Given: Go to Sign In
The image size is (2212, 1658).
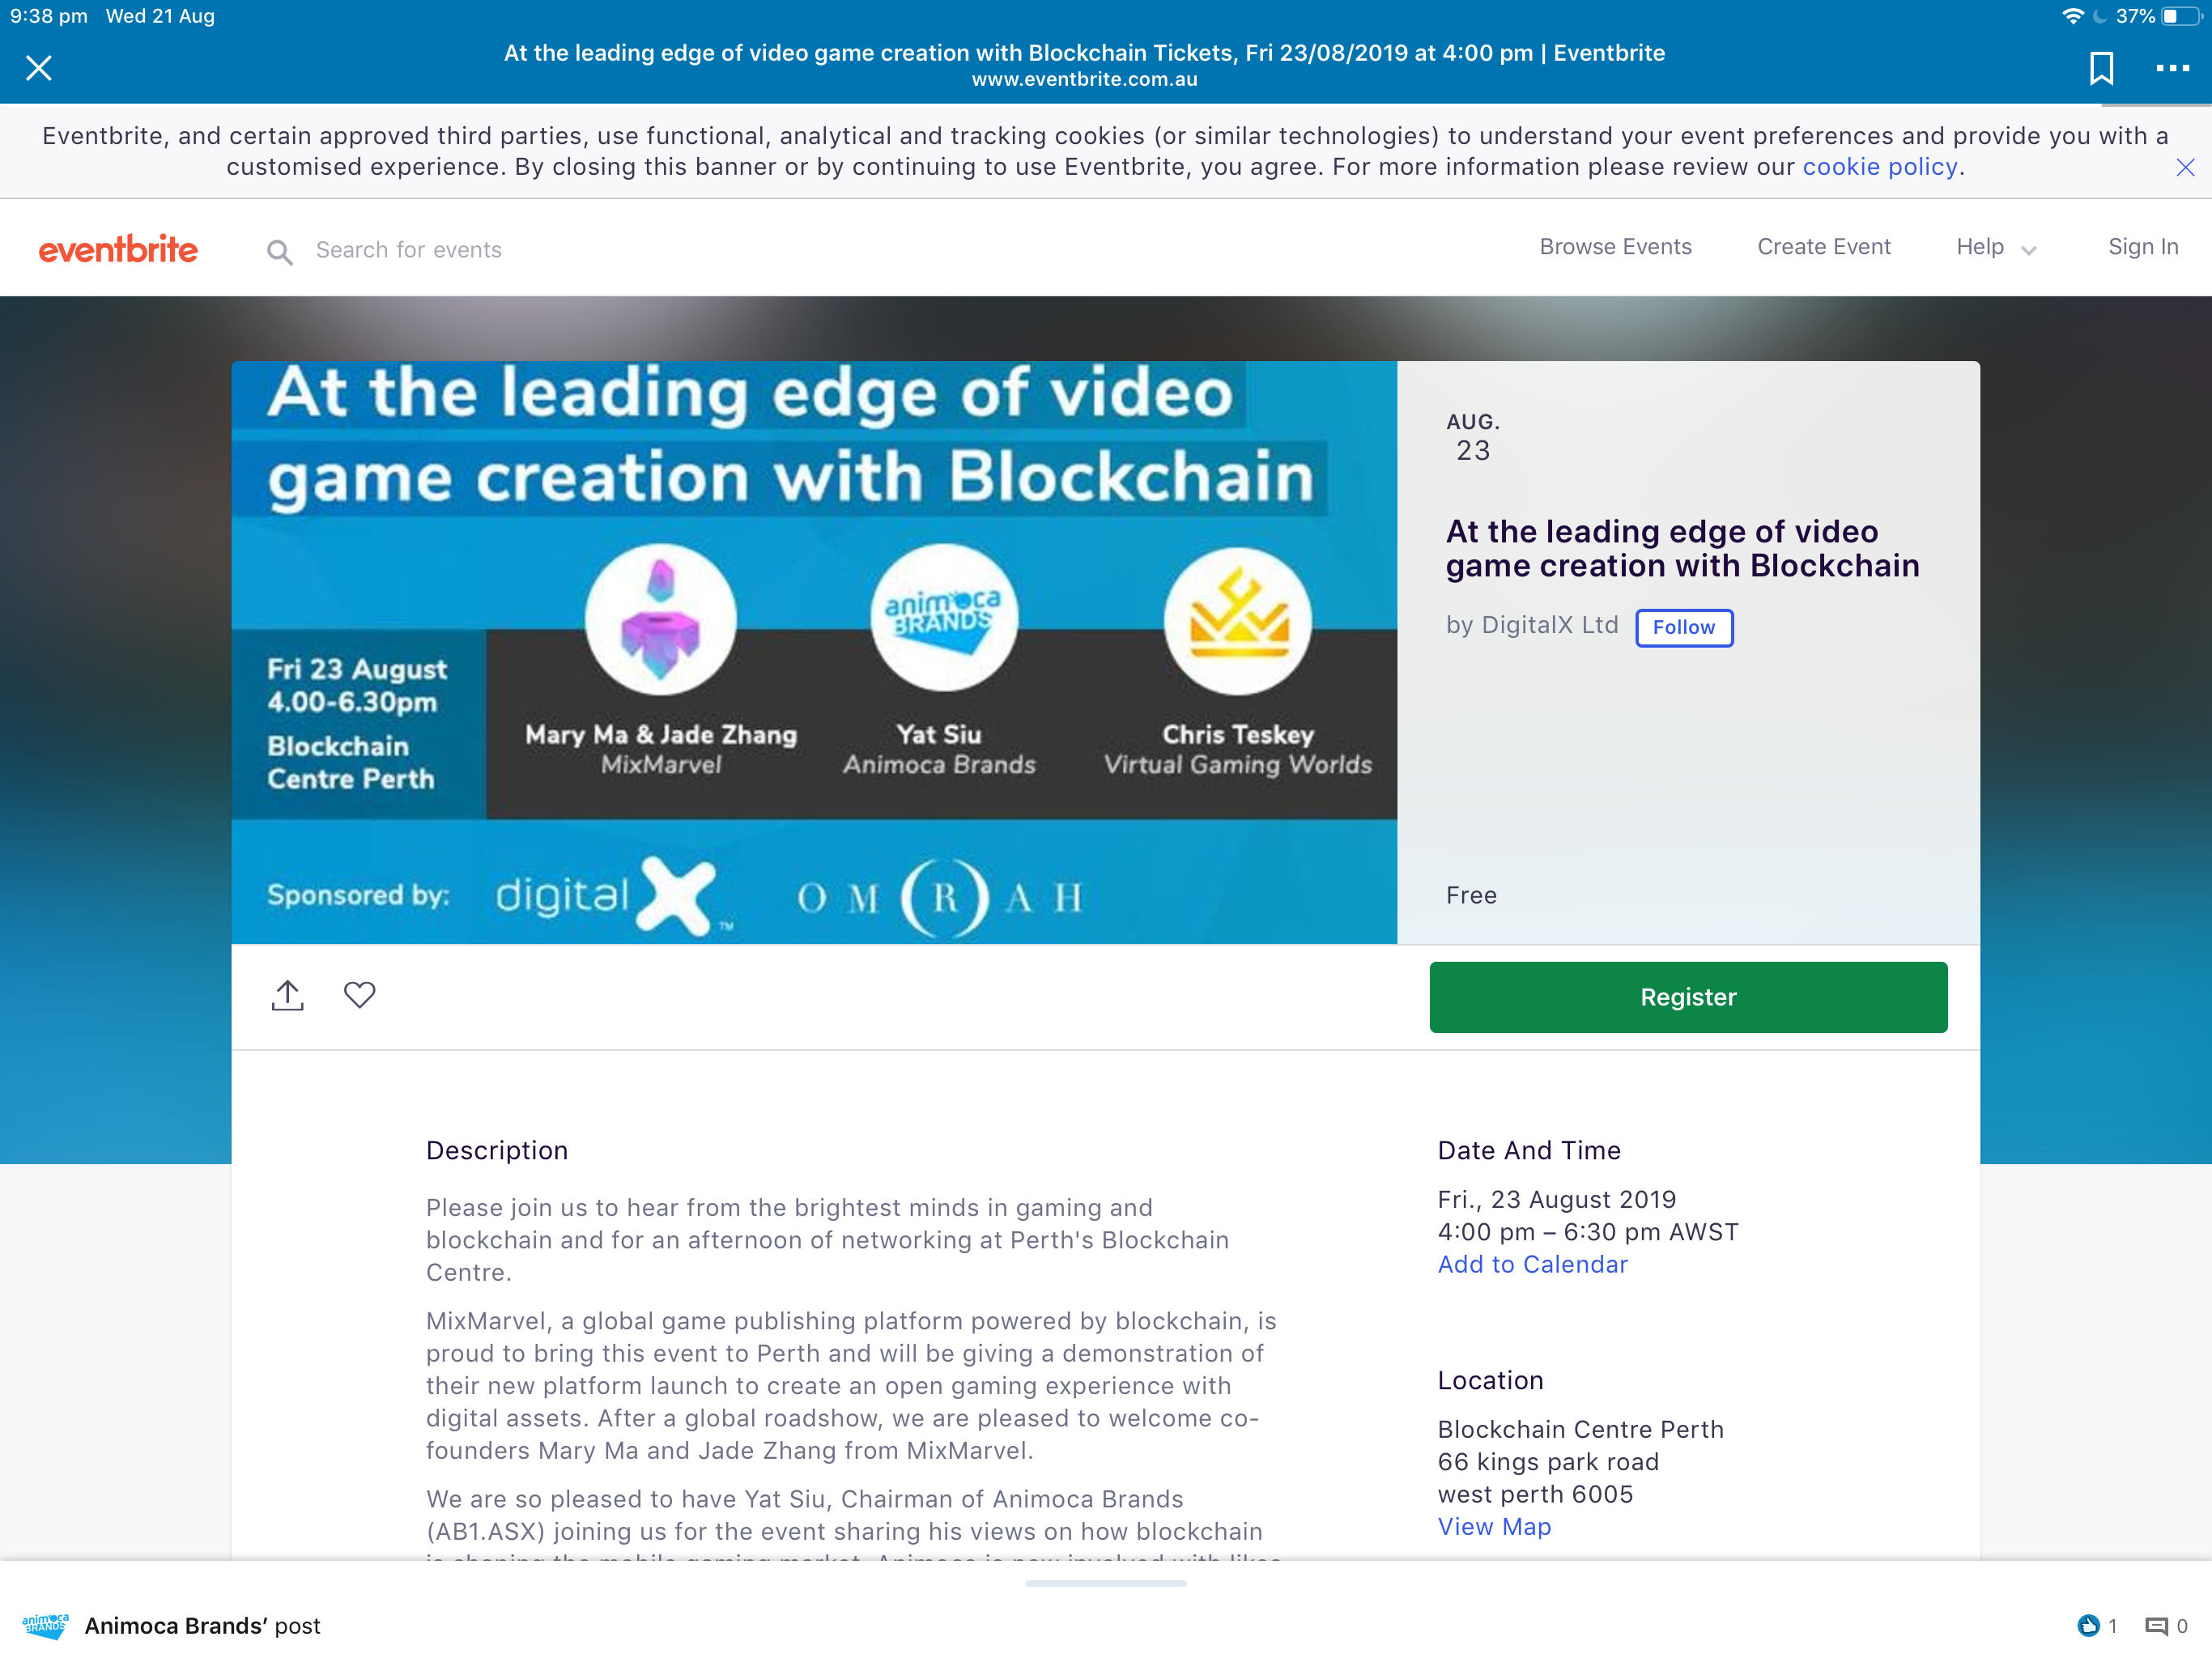Looking at the screenshot, I should pos(2143,247).
